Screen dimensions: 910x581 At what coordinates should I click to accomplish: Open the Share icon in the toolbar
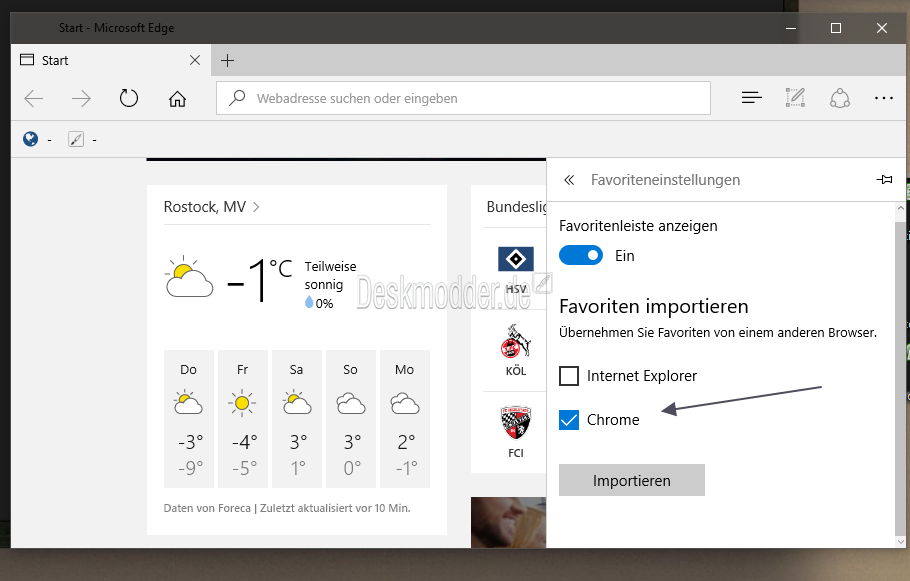coord(839,98)
